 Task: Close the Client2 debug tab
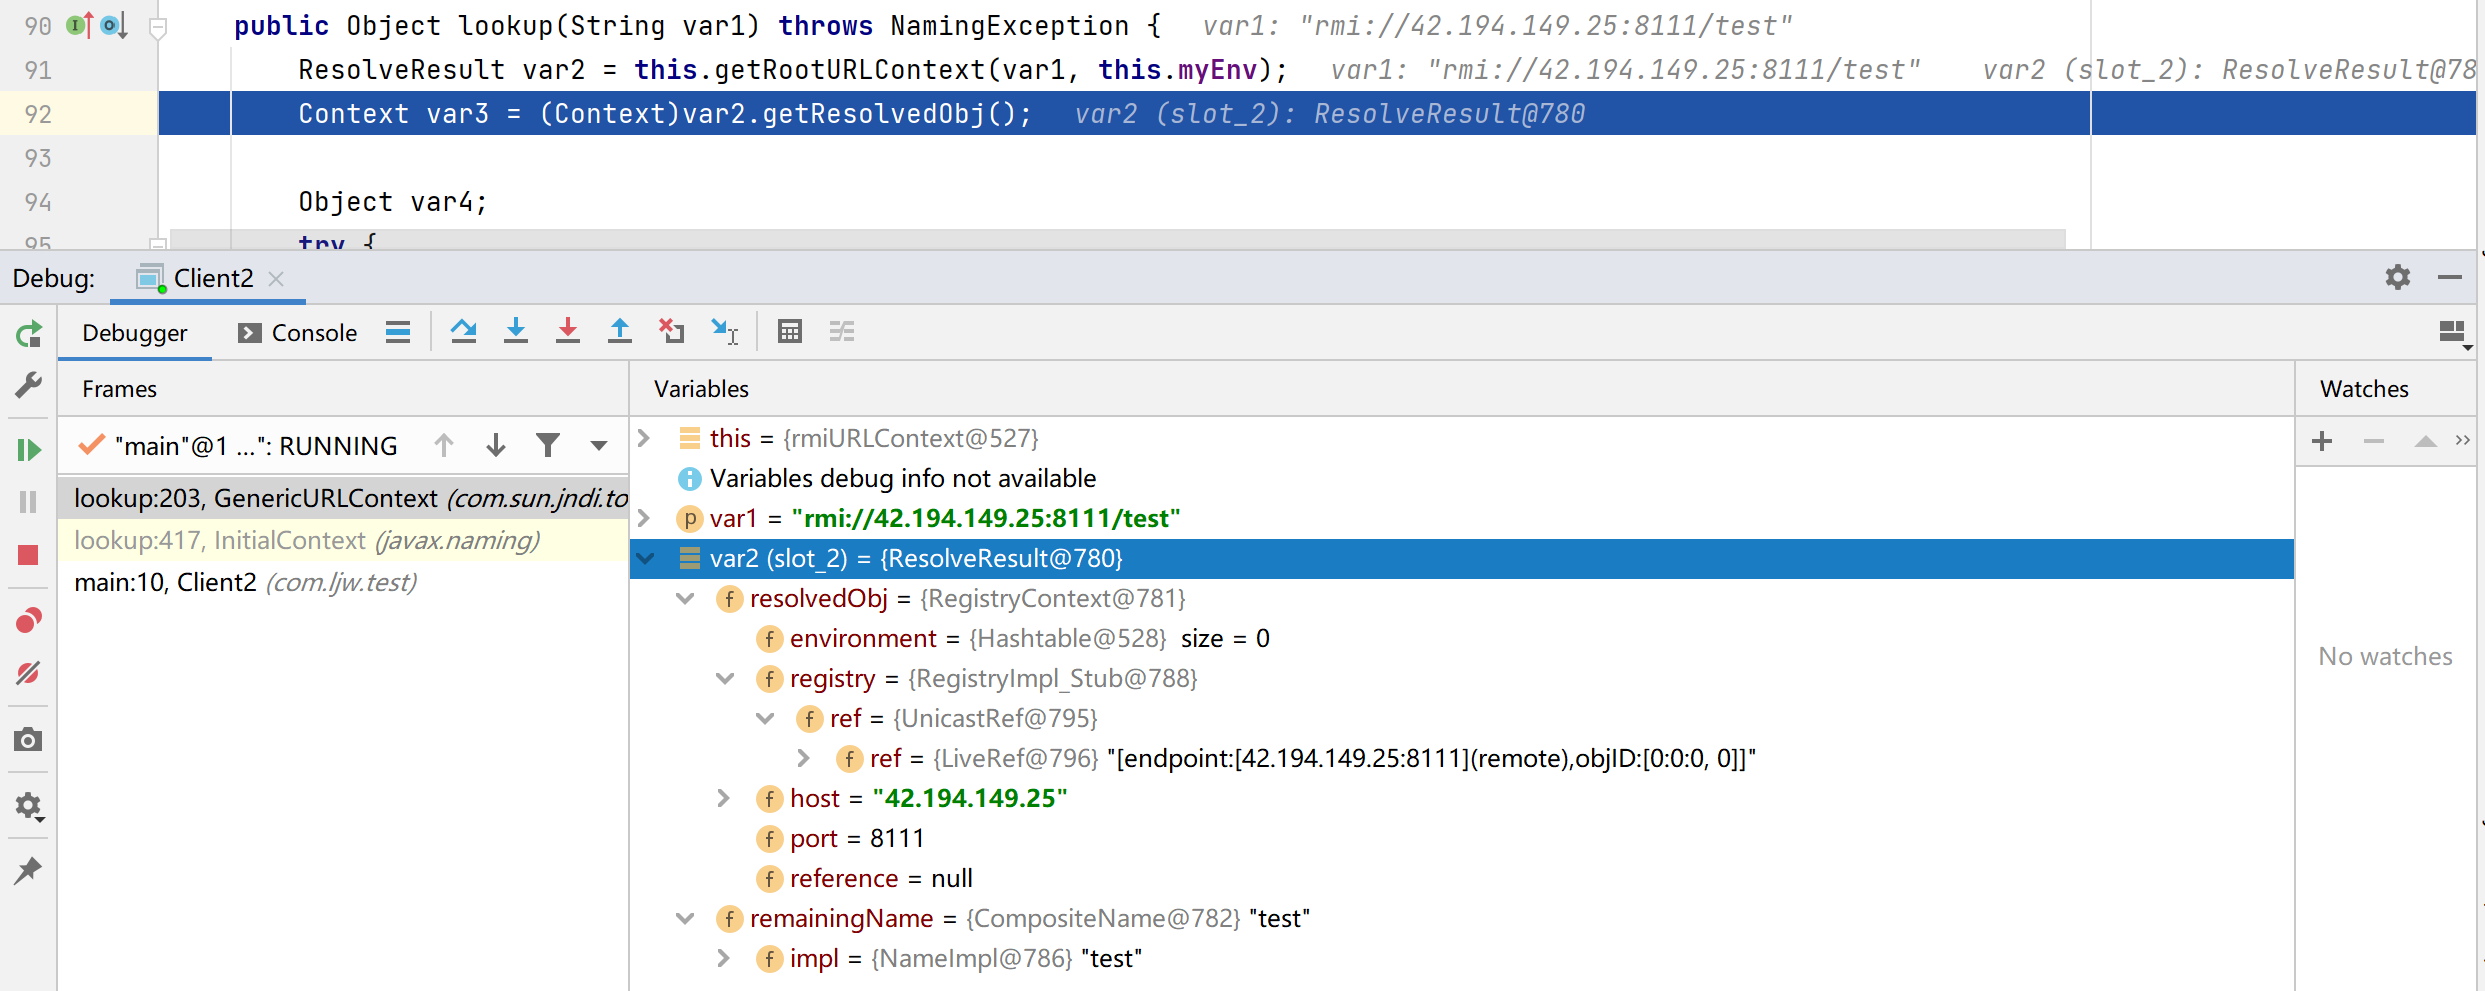pos(277,279)
